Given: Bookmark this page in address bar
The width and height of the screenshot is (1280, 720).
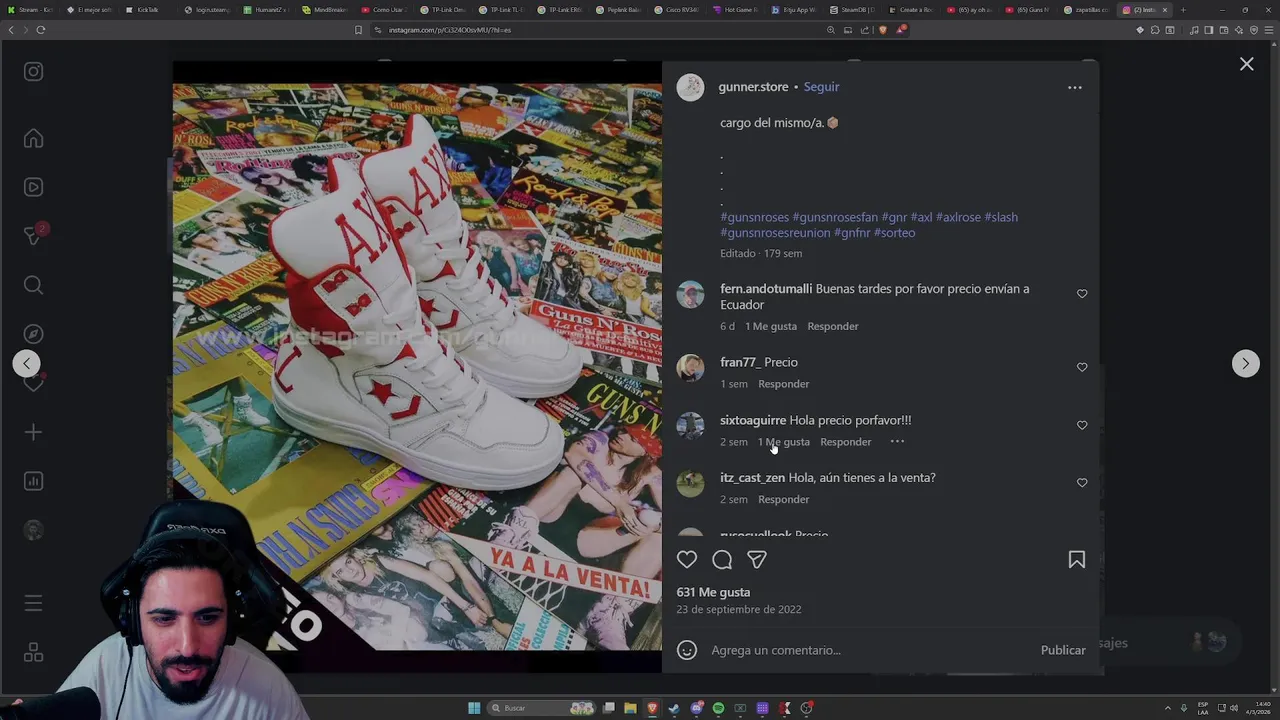Looking at the screenshot, I should 358,30.
